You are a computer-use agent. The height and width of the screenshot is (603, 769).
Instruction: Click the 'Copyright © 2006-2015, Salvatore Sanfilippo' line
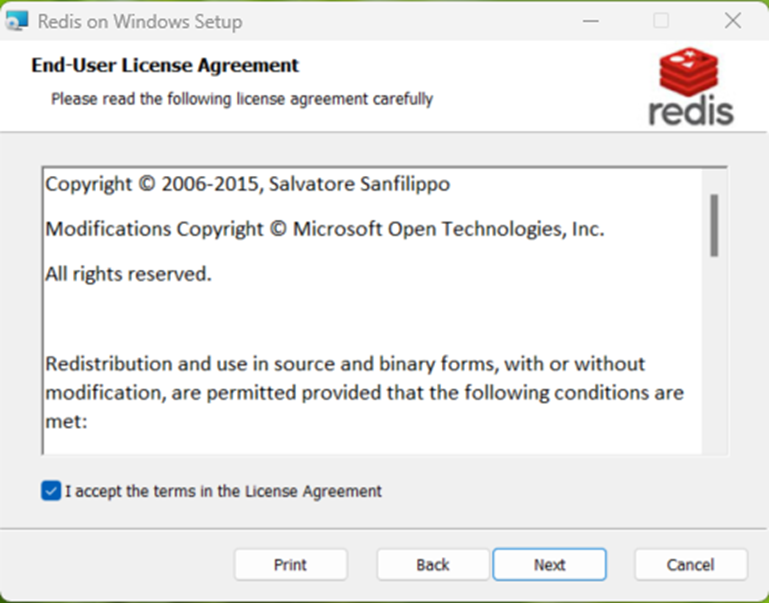(x=248, y=184)
